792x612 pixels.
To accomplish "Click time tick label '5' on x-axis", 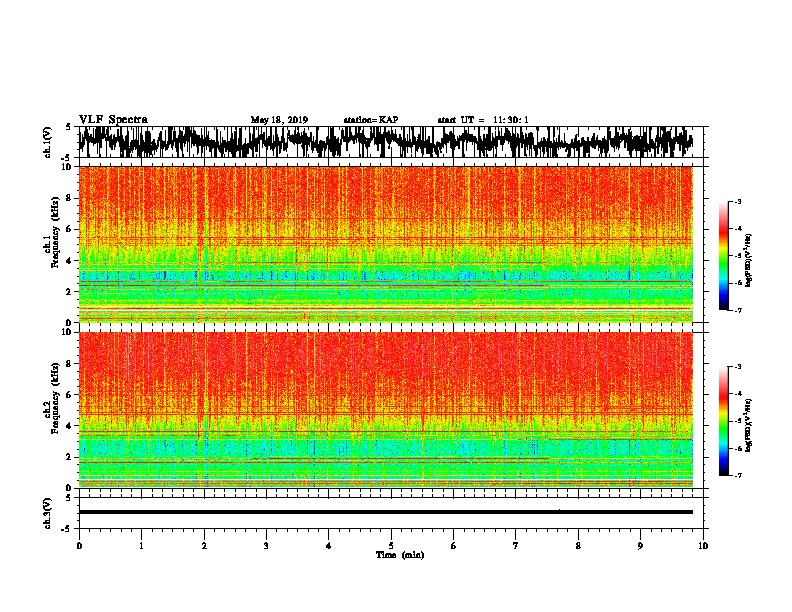I will (x=391, y=546).
